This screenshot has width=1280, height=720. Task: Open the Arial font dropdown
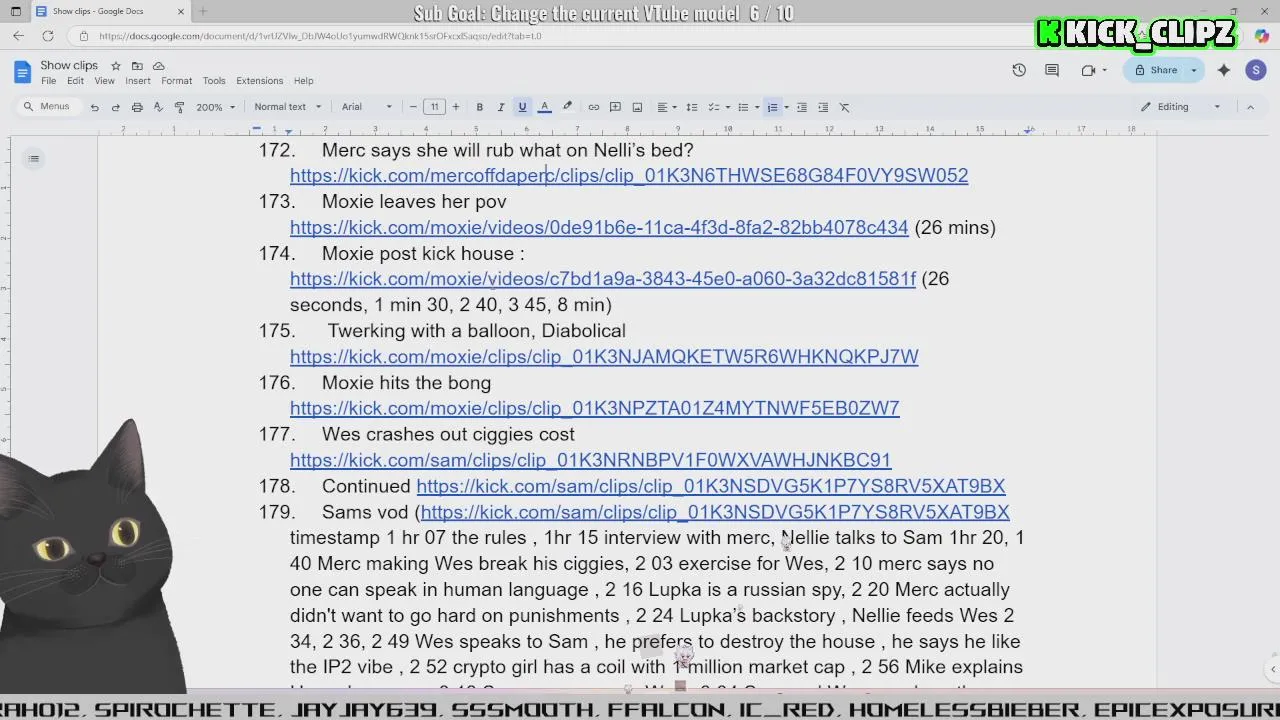(x=367, y=107)
